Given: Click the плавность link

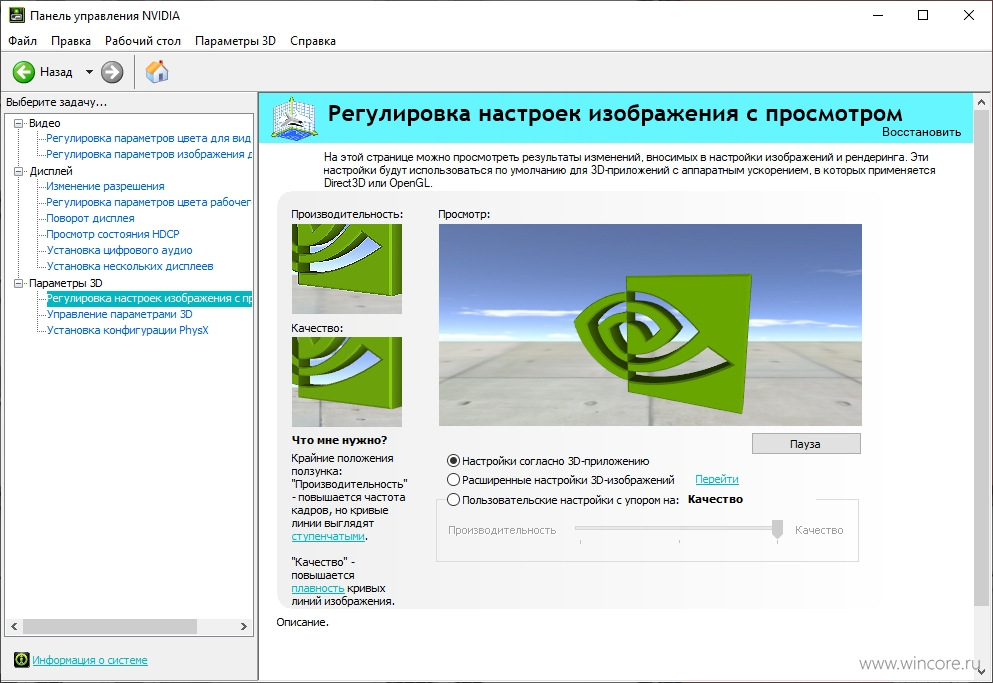Looking at the screenshot, I should click(317, 588).
